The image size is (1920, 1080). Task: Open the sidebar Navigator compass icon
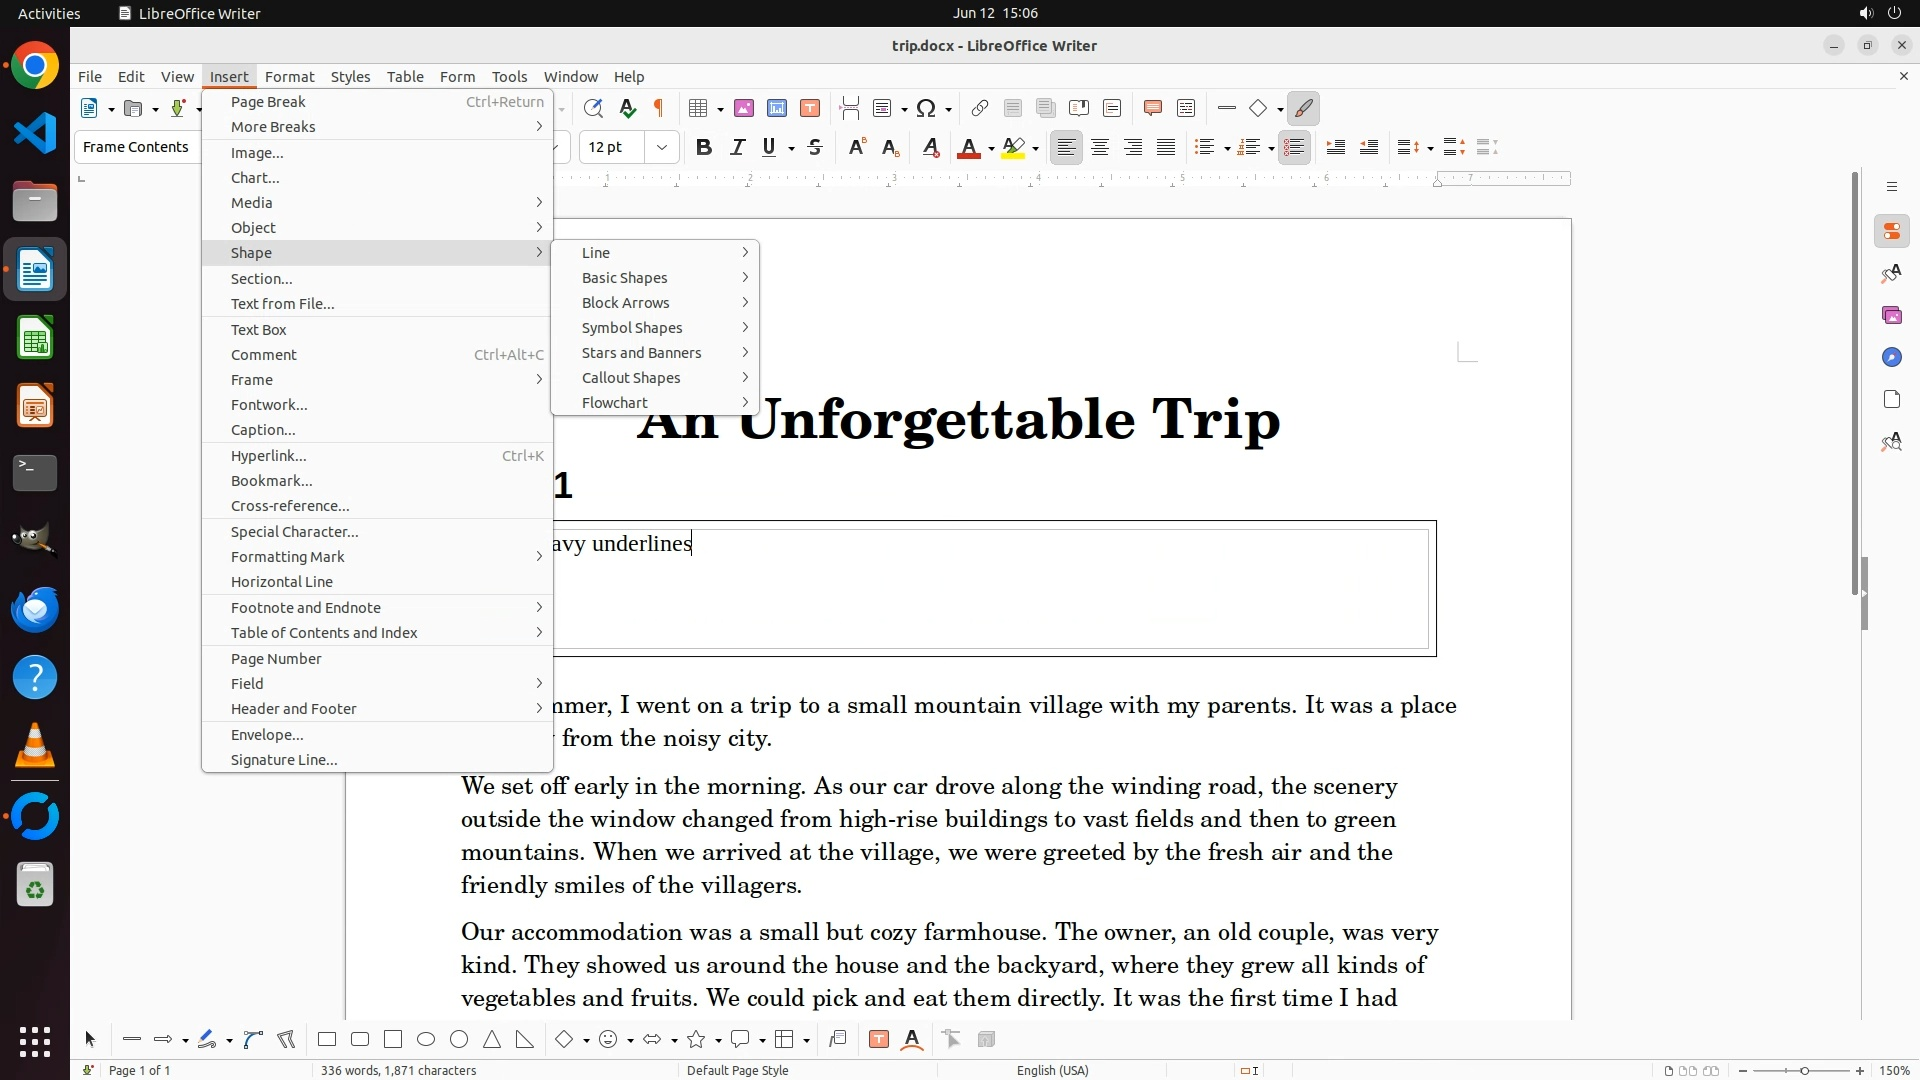1891,357
